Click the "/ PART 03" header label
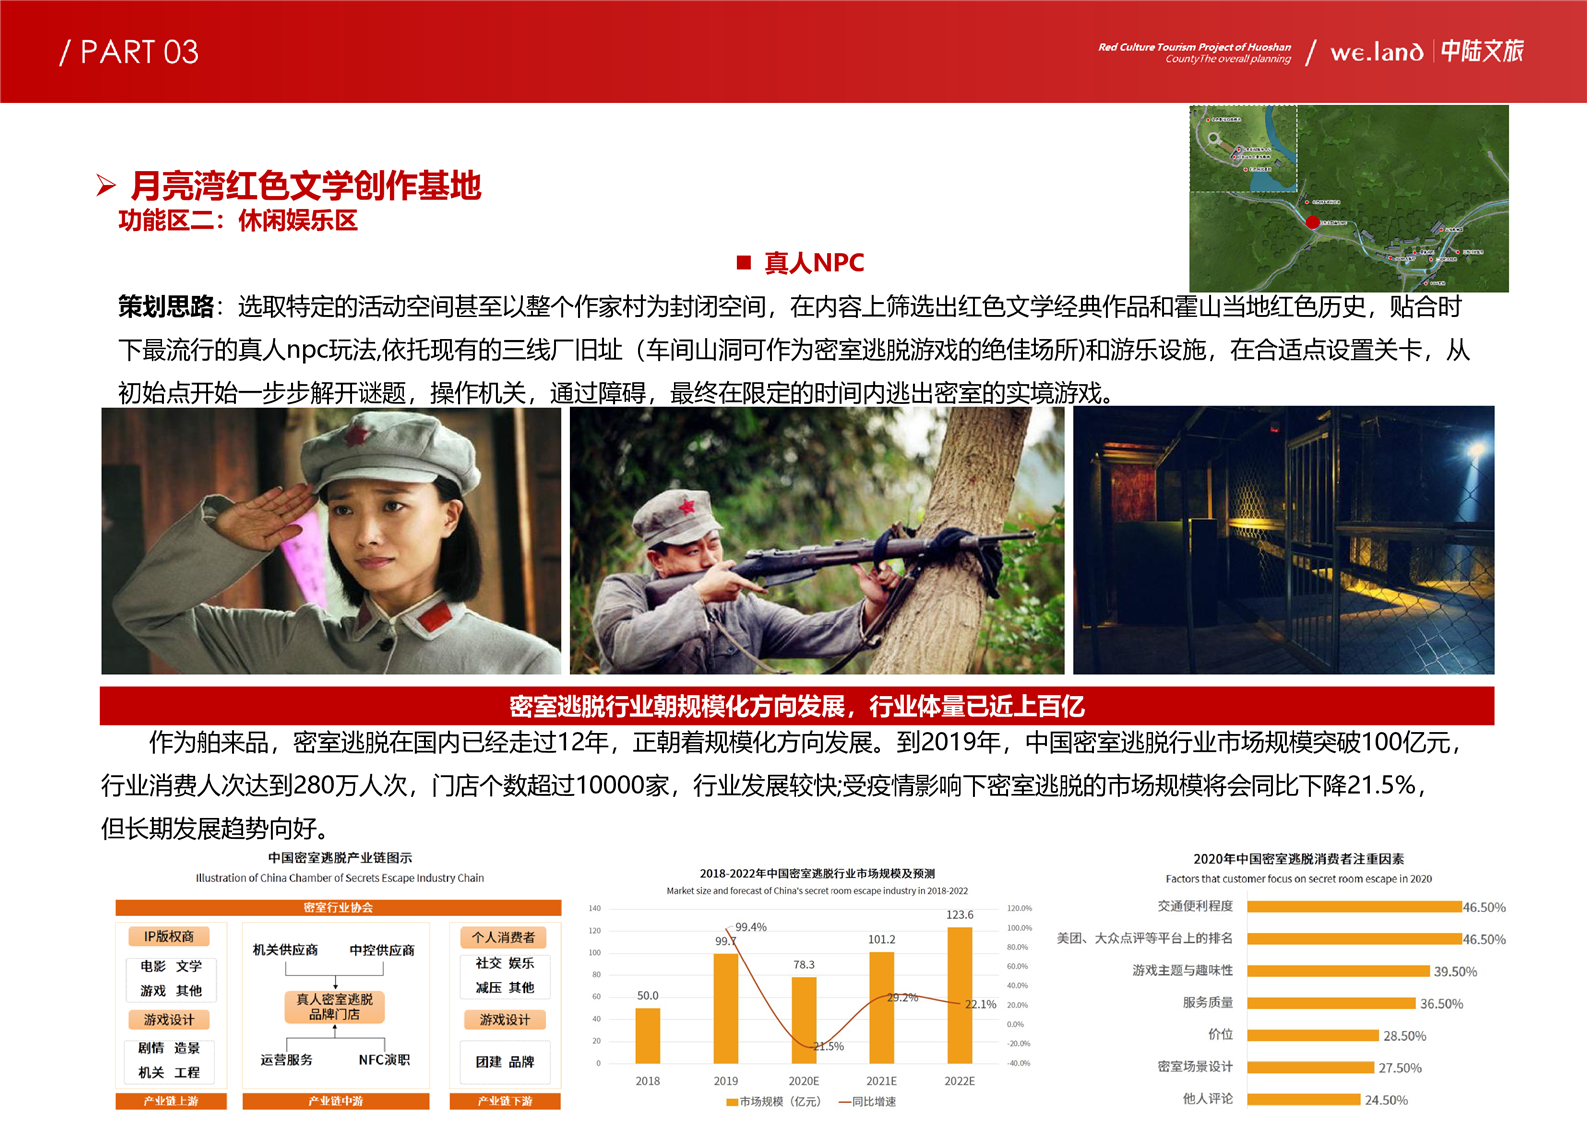This screenshot has width=1587, height=1122. [x=129, y=52]
